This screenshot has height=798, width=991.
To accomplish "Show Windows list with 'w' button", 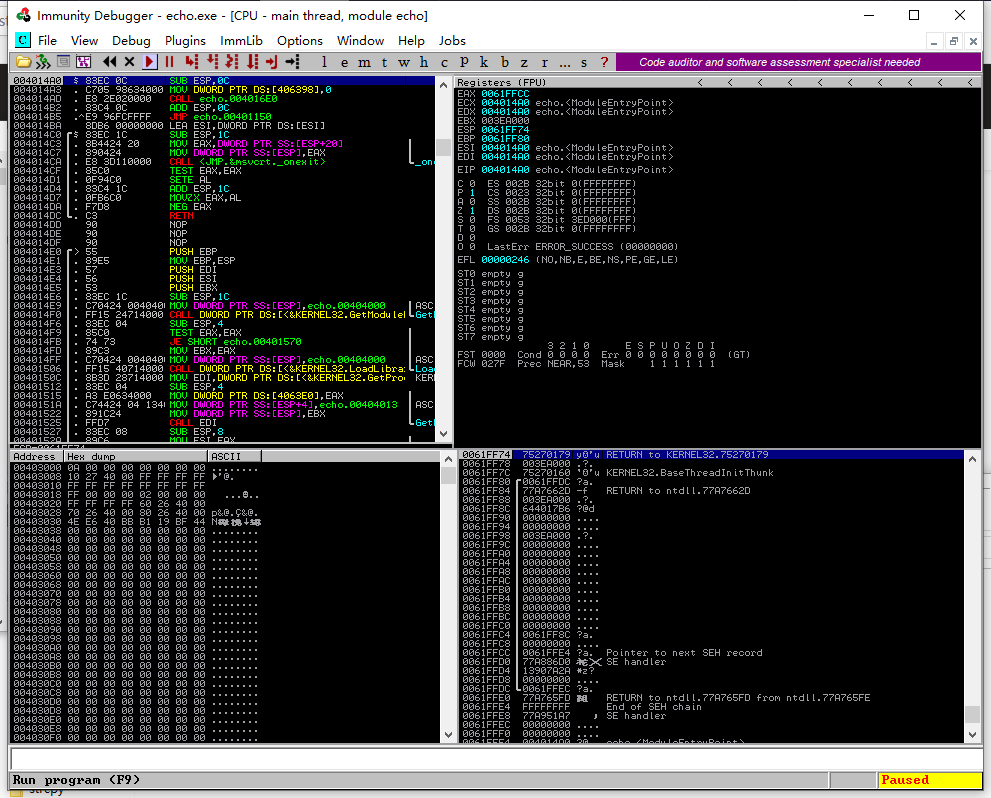I will tap(404, 62).
